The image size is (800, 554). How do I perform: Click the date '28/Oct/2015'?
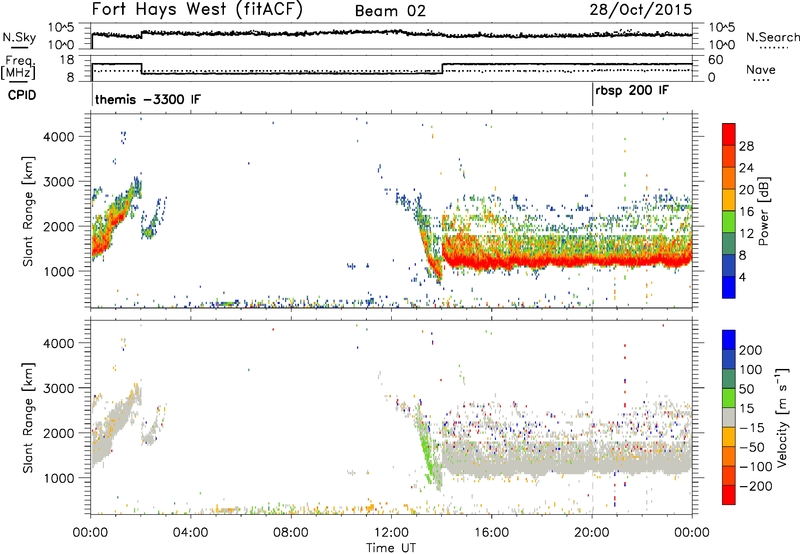coord(641,10)
